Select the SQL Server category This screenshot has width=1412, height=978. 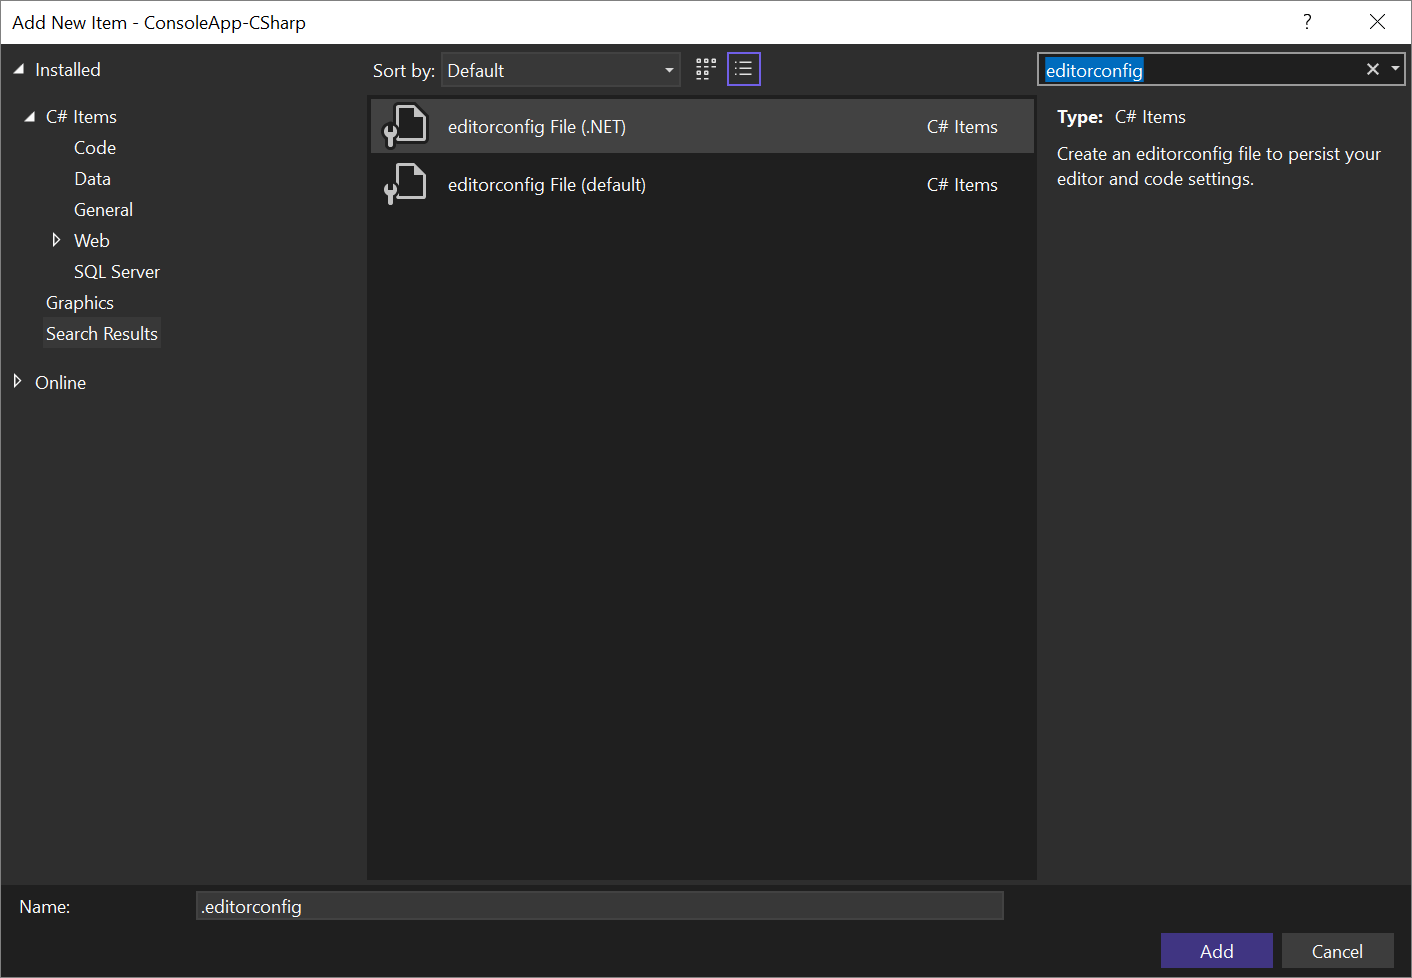tap(117, 272)
